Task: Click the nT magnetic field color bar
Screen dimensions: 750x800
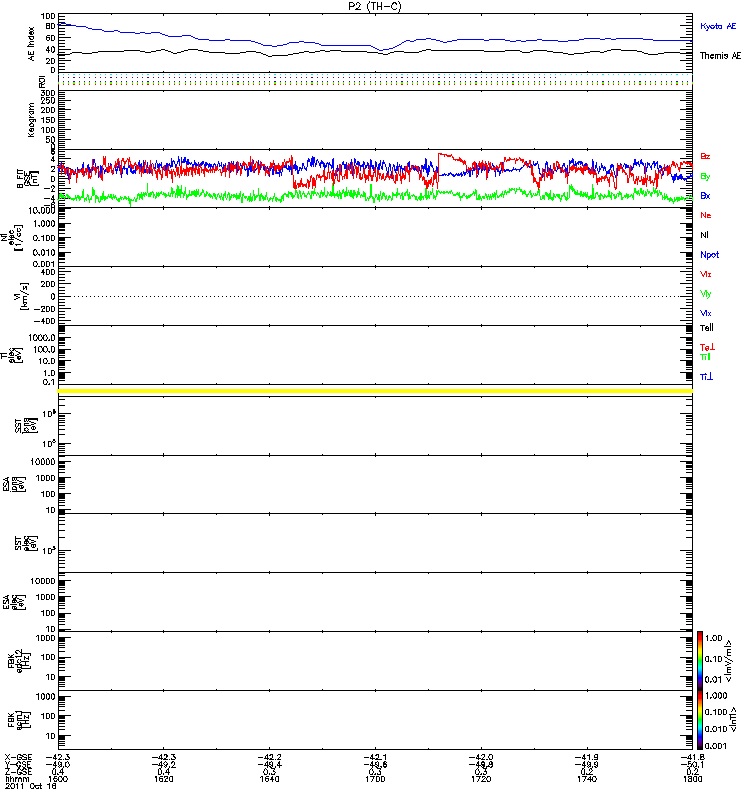Action: coord(700,720)
